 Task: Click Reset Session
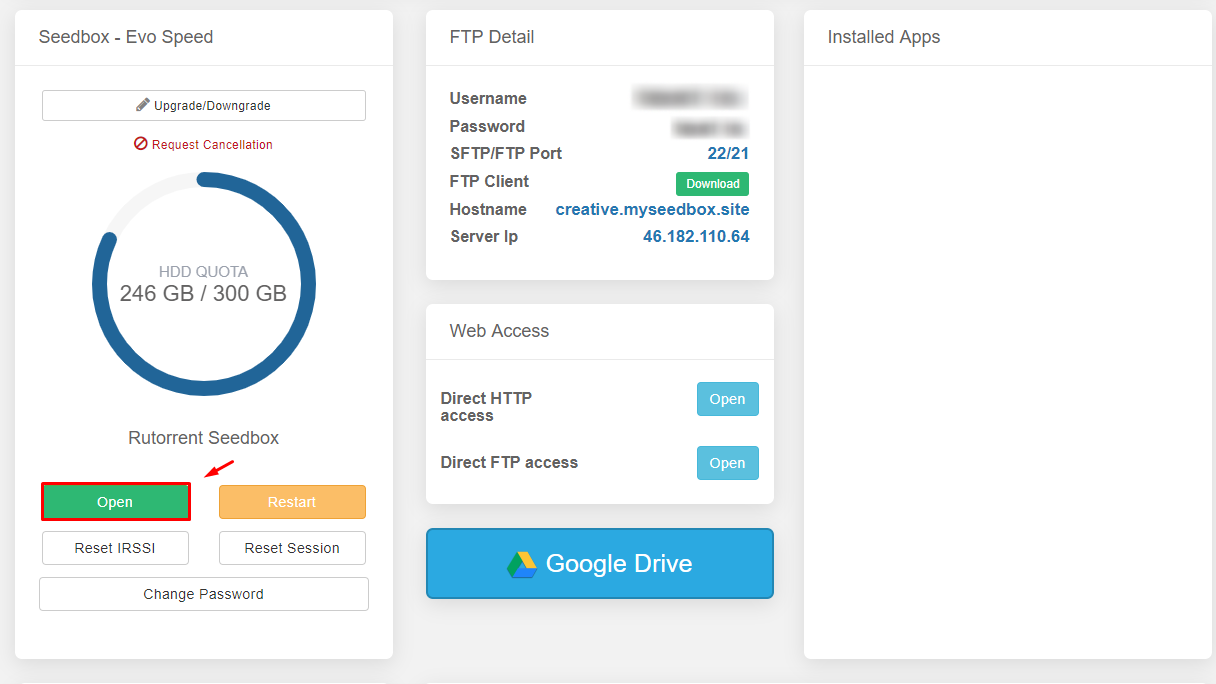(x=292, y=548)
